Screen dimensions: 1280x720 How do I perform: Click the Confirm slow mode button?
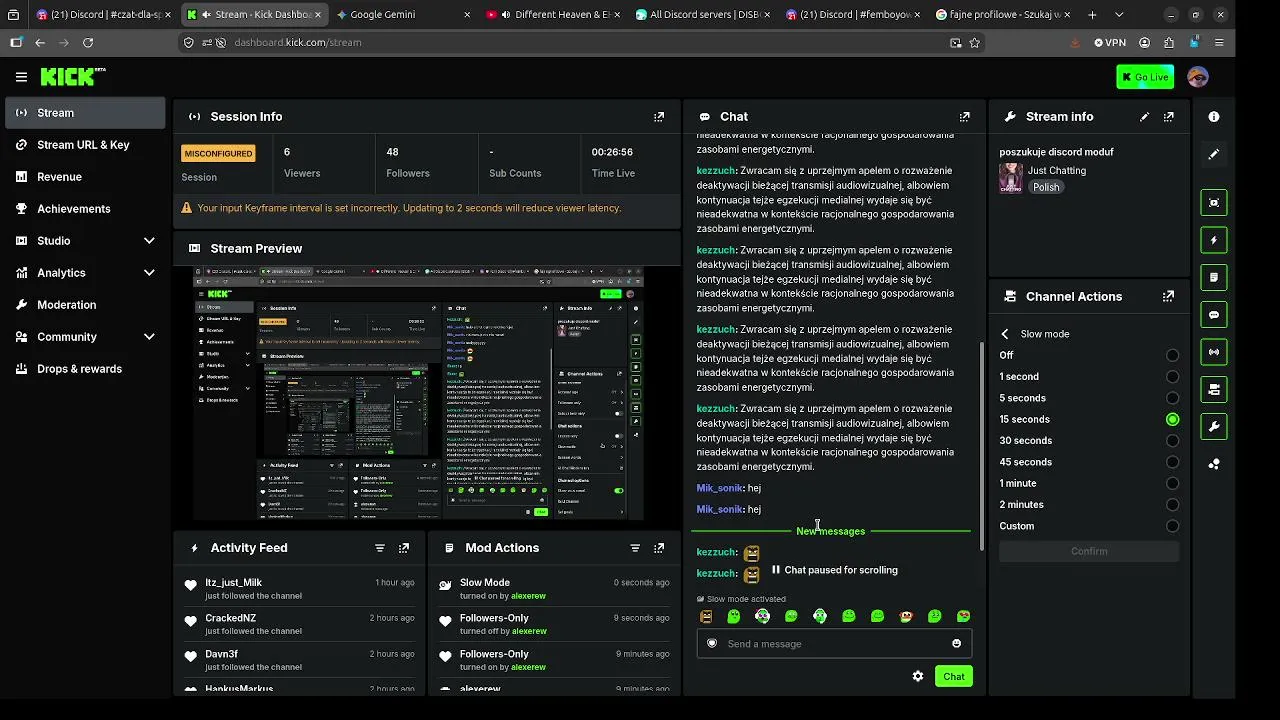[x=1089, y=551]
